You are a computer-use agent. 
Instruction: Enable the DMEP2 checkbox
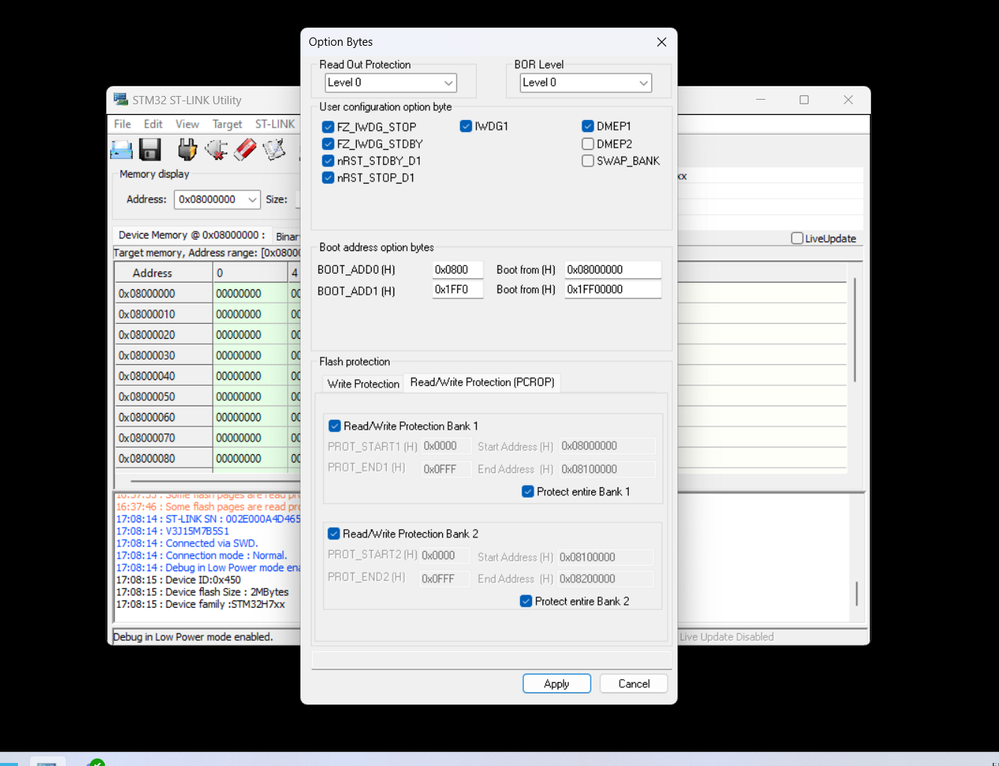click(587, 144)
